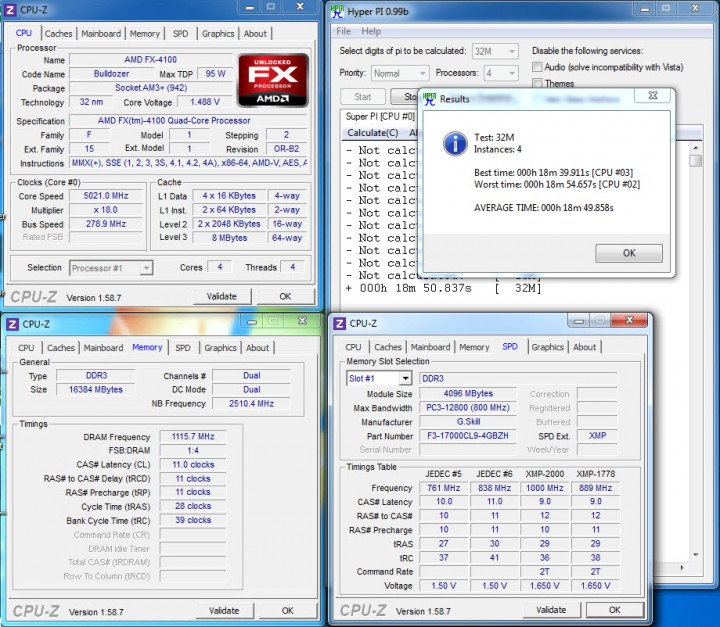Screen dimensions: 720x627
Task: Open Hyper PI Help menu
Action: tap(371, 31)
